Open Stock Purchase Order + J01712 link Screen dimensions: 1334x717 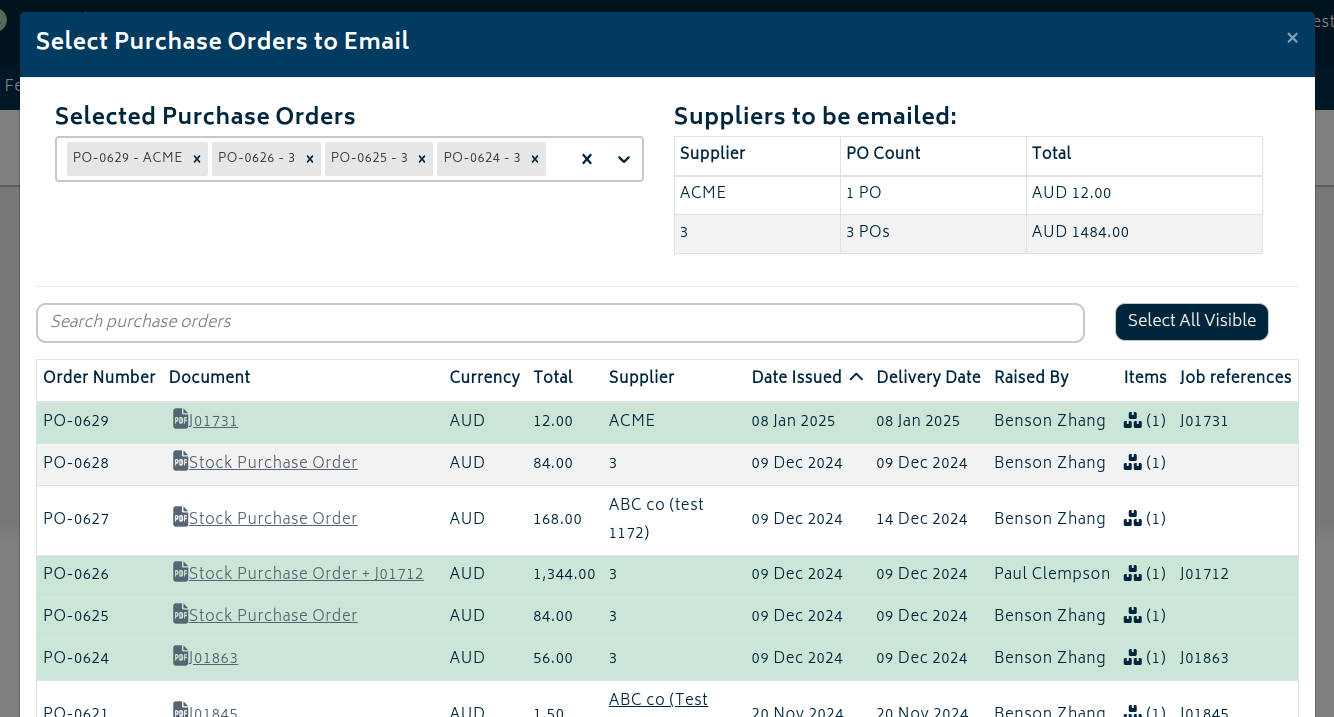pyautogui.click(x=306, y=574)
